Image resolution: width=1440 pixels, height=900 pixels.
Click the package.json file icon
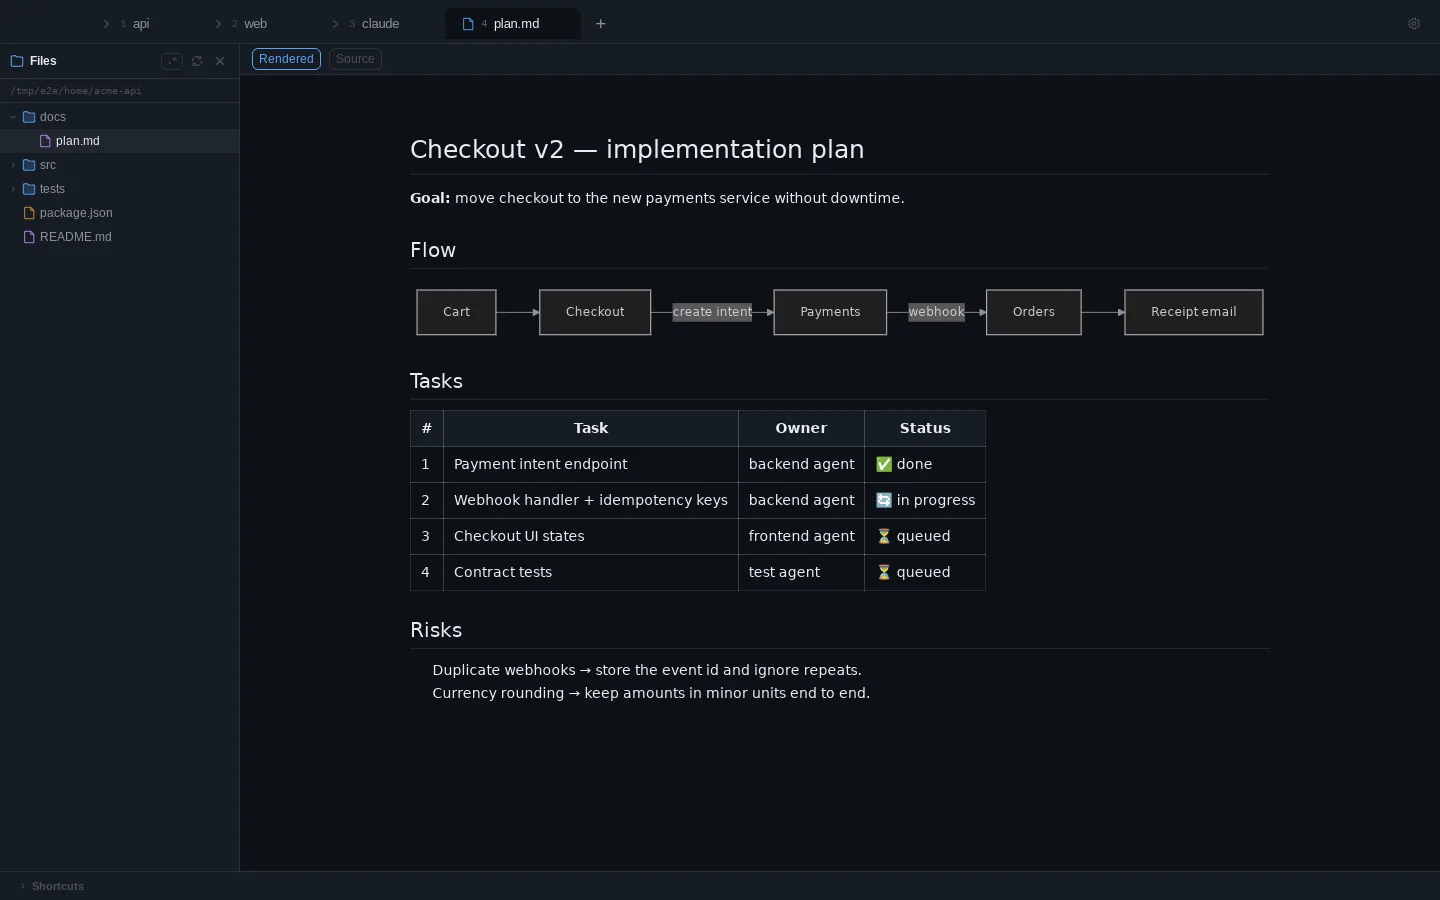click(29, 213)
